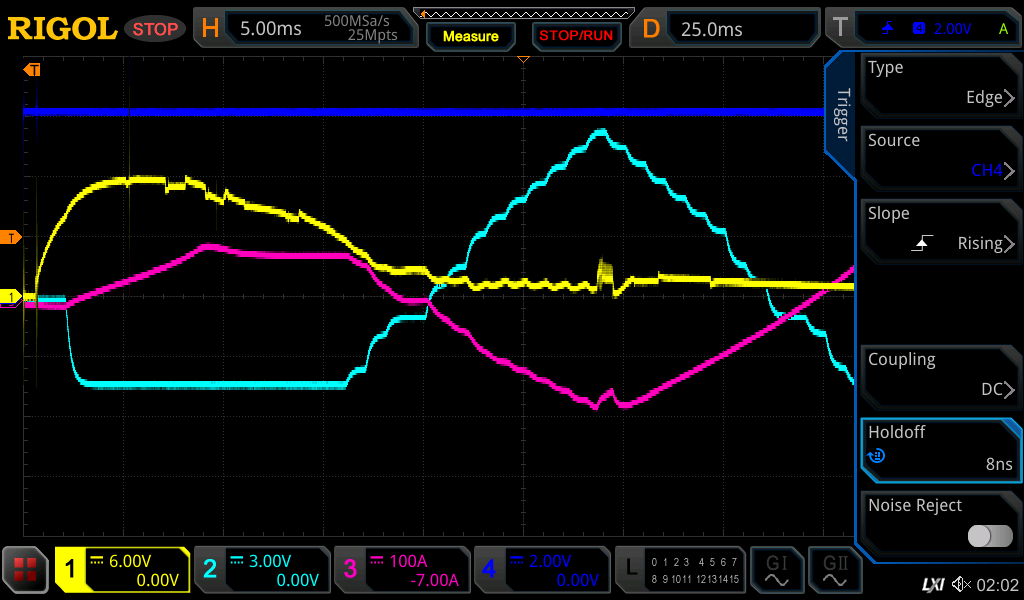Click the GII waveform generator icon
The image size is (1024, 600).
pos(835,570)
